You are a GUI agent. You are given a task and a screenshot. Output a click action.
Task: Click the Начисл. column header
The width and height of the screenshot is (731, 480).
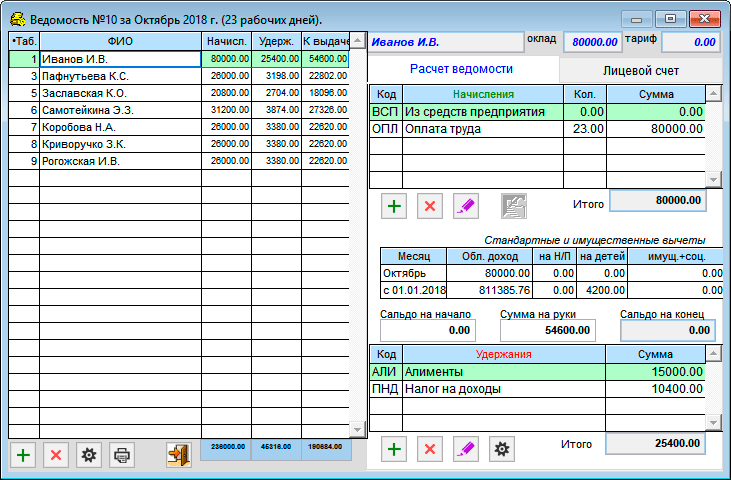coord(227,41)
